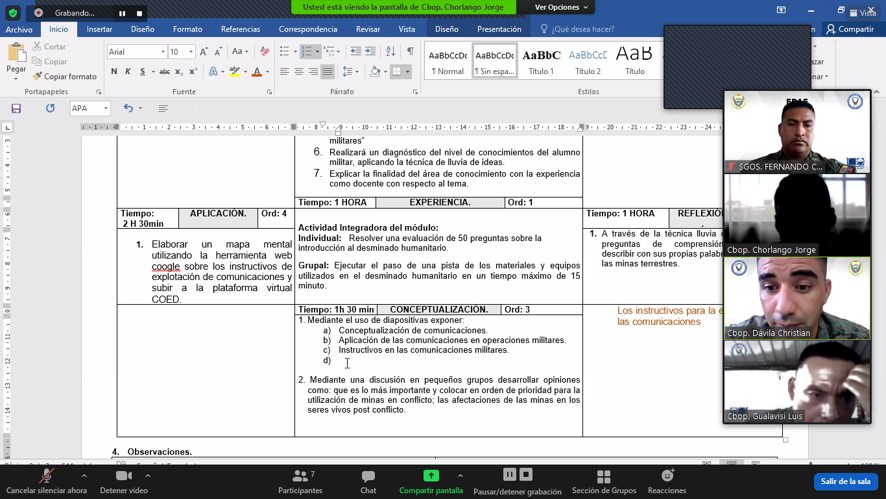
Task: Apply the paragraph shading color
Action: [375, 71]
